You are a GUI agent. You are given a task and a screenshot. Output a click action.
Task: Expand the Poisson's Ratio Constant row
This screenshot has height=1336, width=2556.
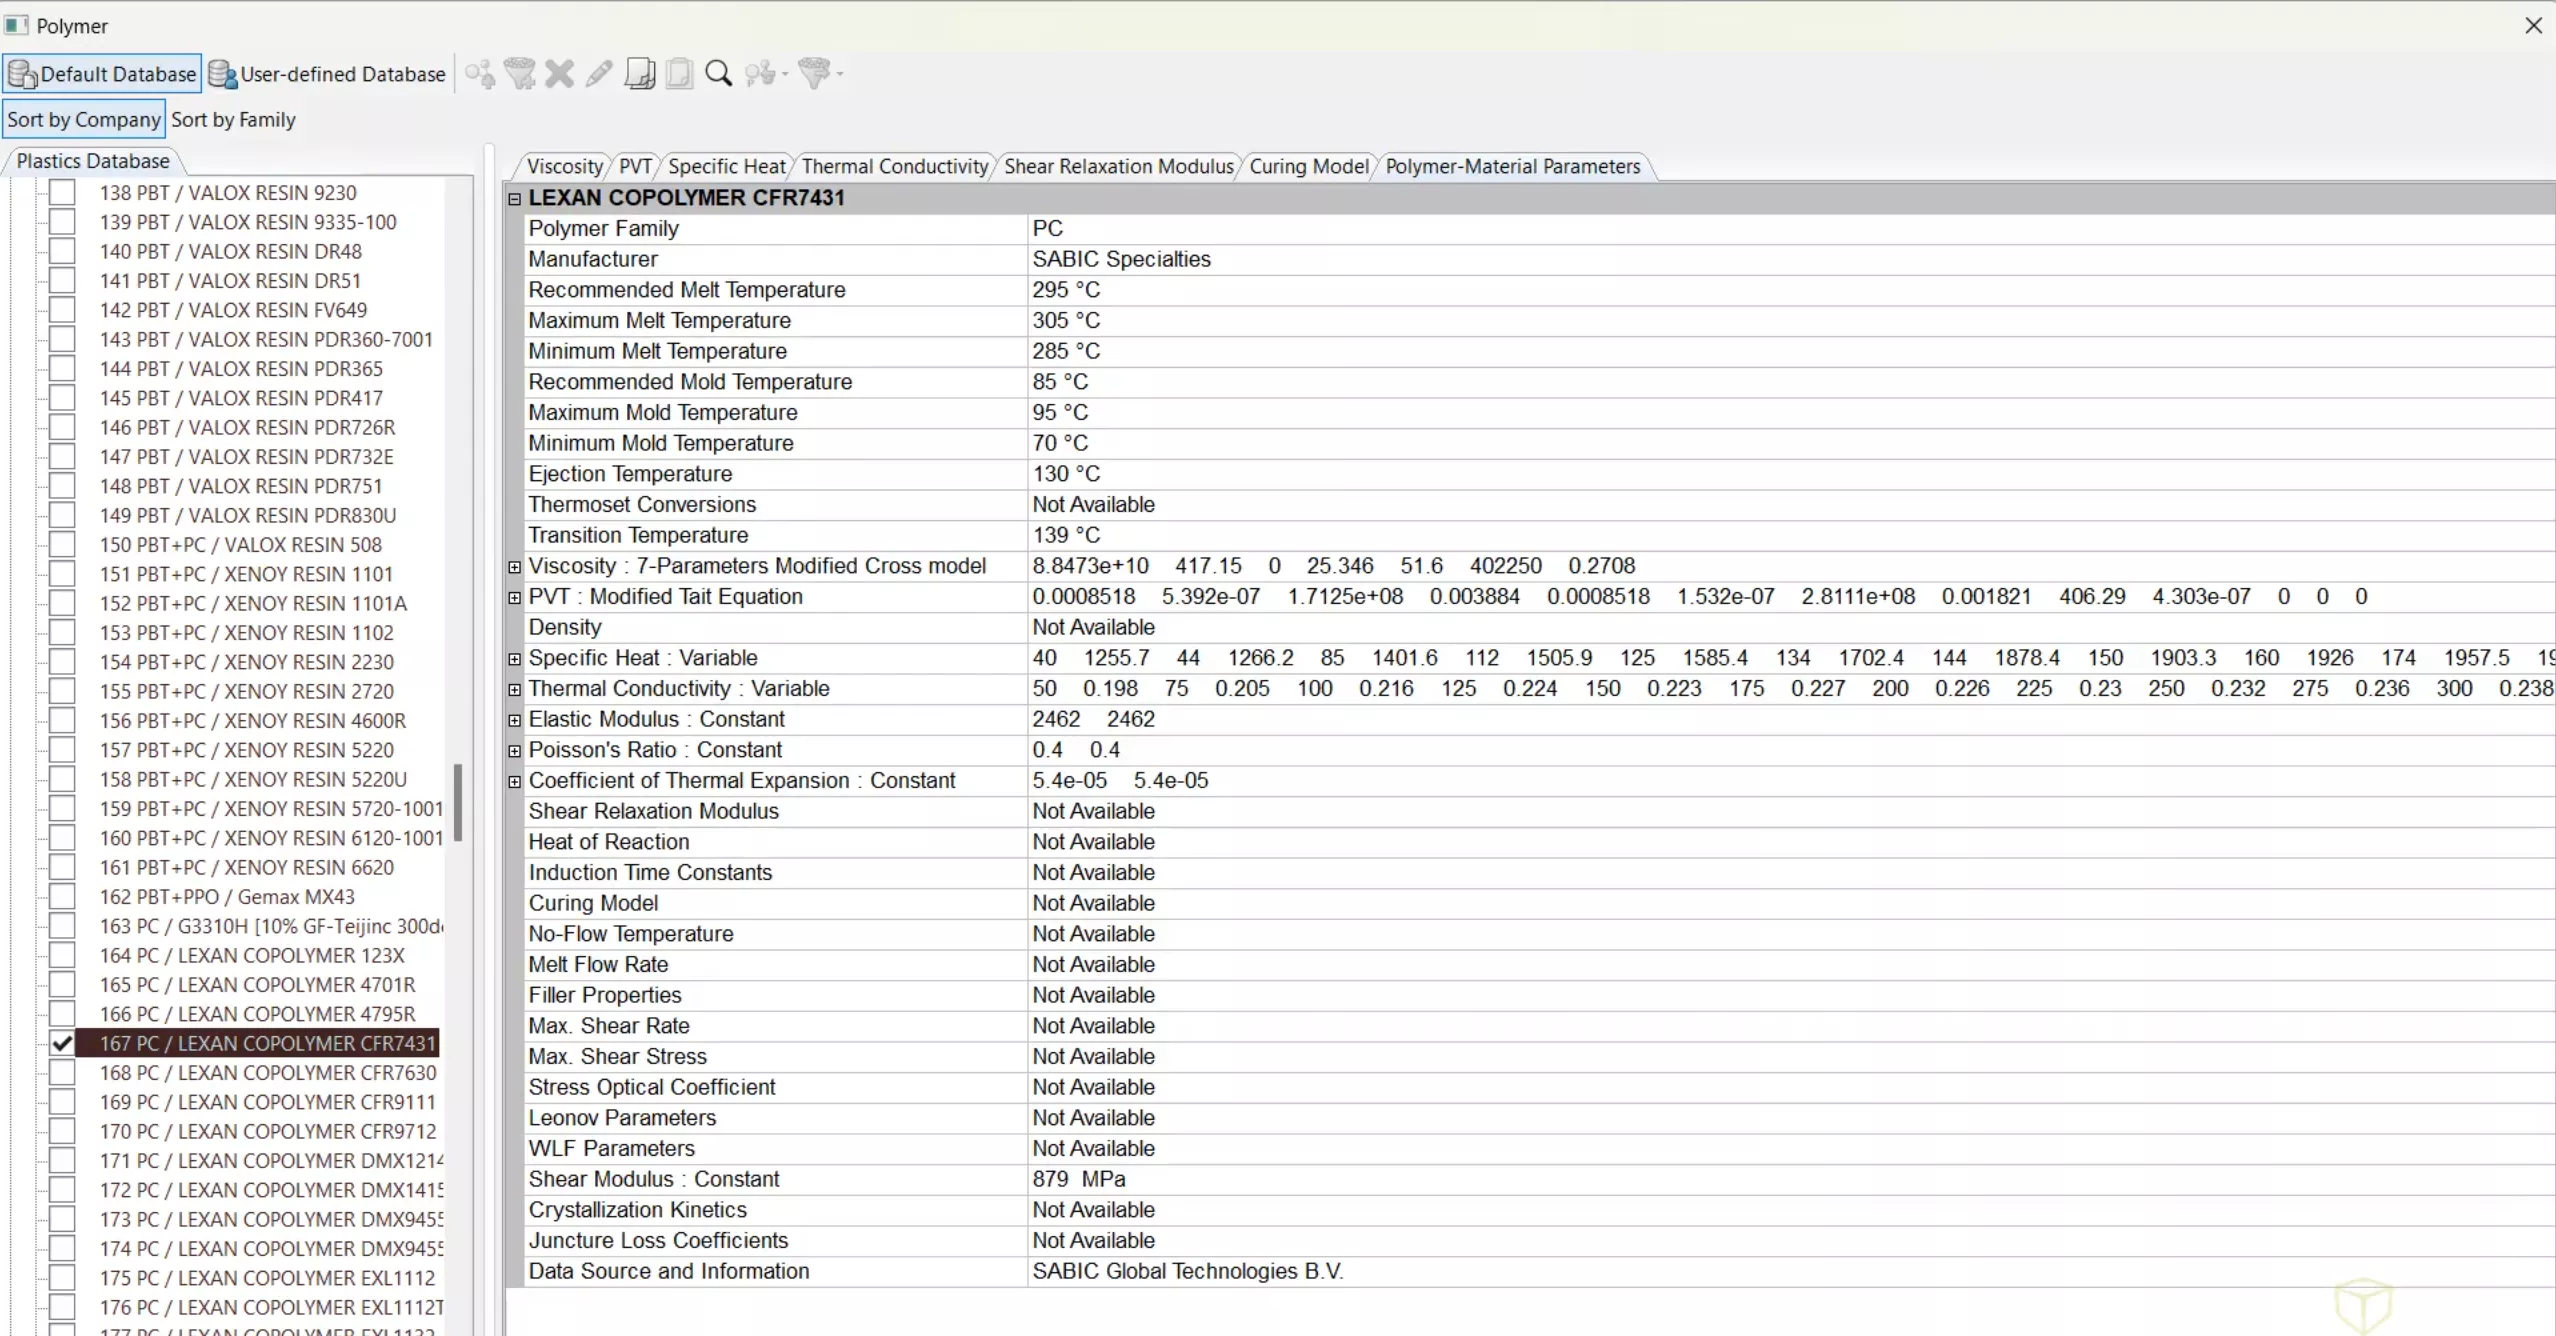pos(515,750)
